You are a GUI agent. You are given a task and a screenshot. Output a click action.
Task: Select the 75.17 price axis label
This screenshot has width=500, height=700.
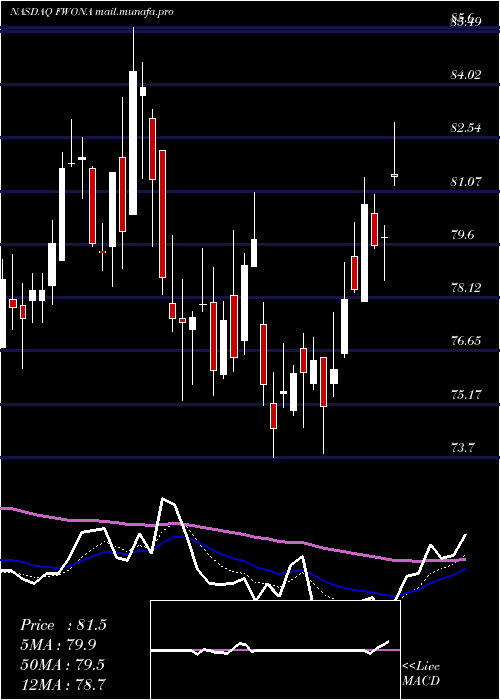(466, 395)
